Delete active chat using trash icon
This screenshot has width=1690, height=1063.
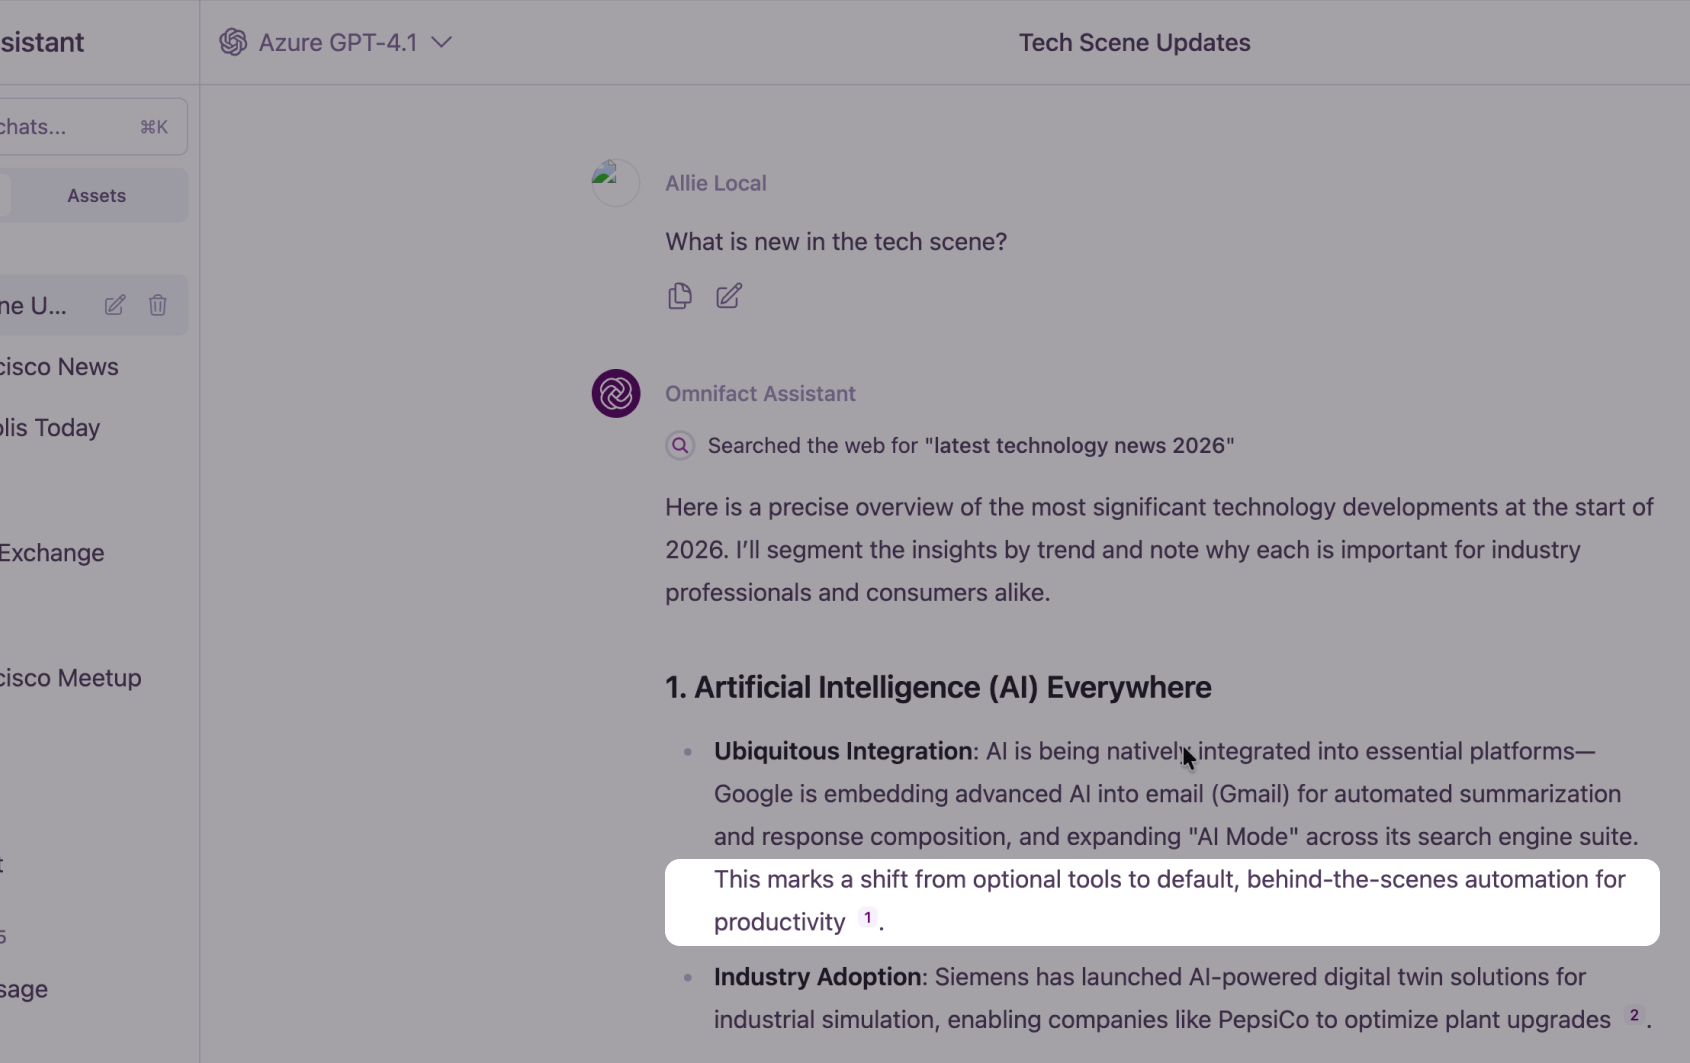[157, 305]
